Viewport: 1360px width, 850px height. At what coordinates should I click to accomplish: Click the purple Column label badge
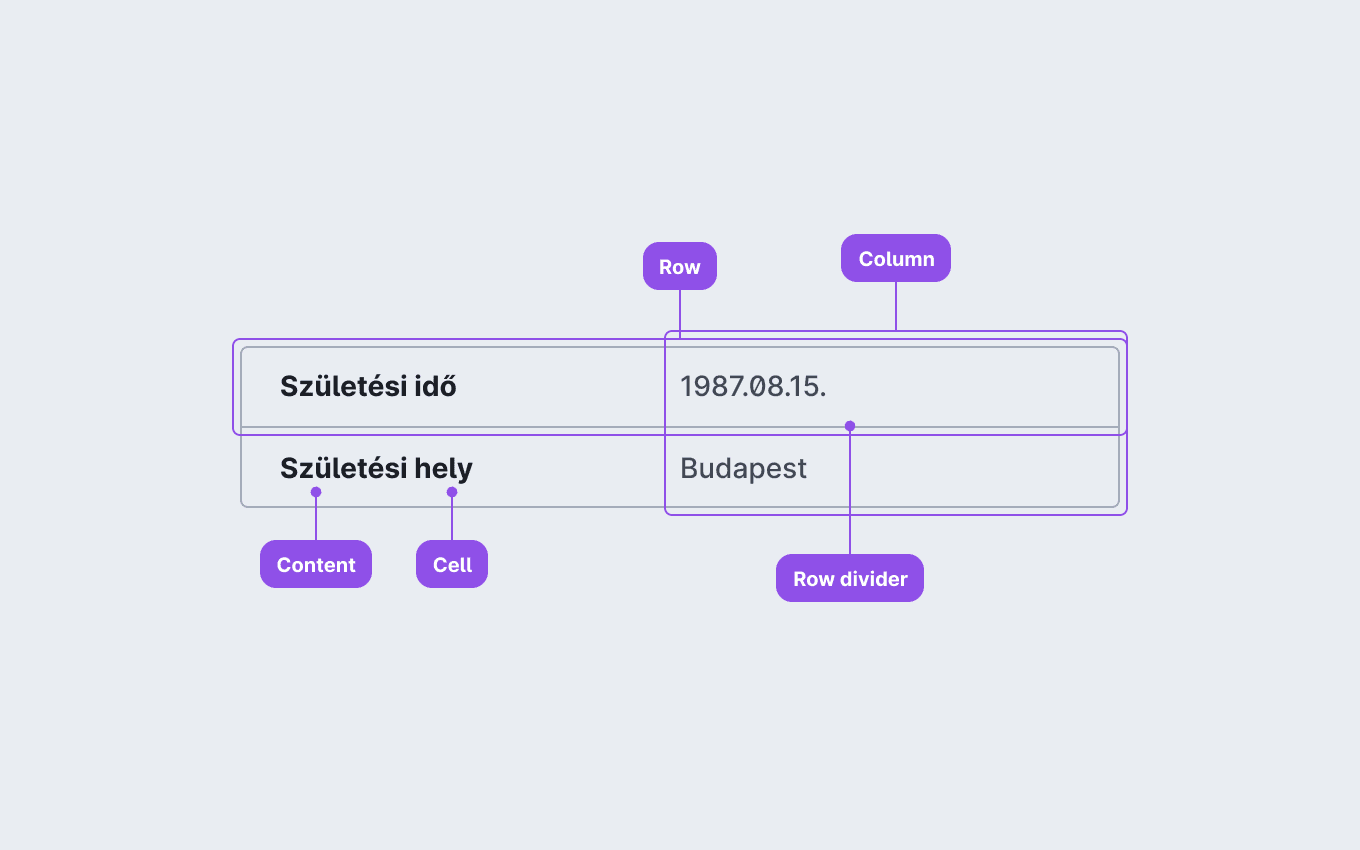pos(896,258)
